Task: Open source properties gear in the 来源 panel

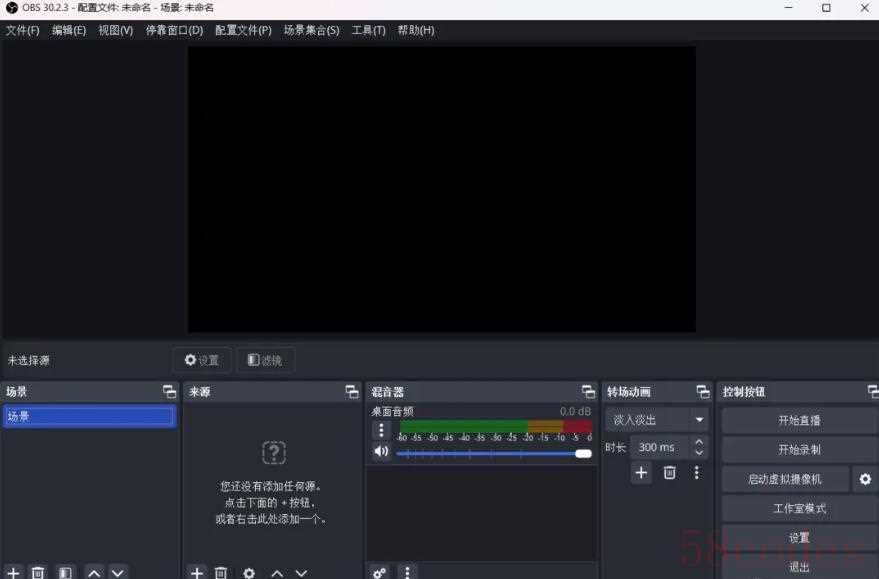Action: [249, 573]
